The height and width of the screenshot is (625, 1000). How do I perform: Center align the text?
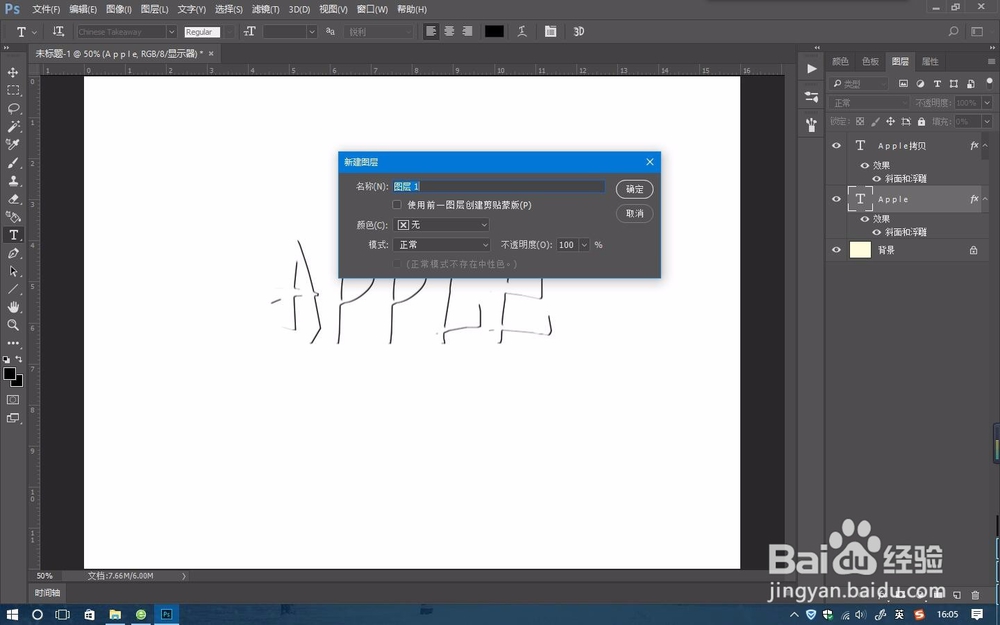pos(450,31)
